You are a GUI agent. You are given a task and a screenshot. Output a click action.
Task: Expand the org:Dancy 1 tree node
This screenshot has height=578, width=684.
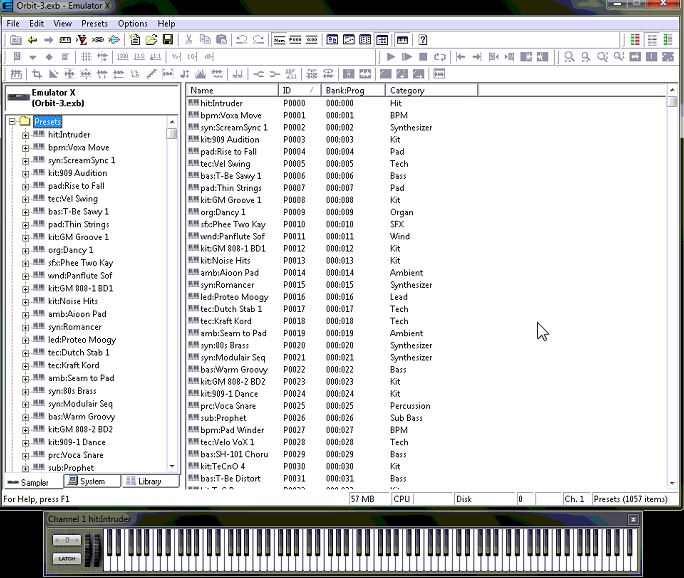tap(25, 251)
